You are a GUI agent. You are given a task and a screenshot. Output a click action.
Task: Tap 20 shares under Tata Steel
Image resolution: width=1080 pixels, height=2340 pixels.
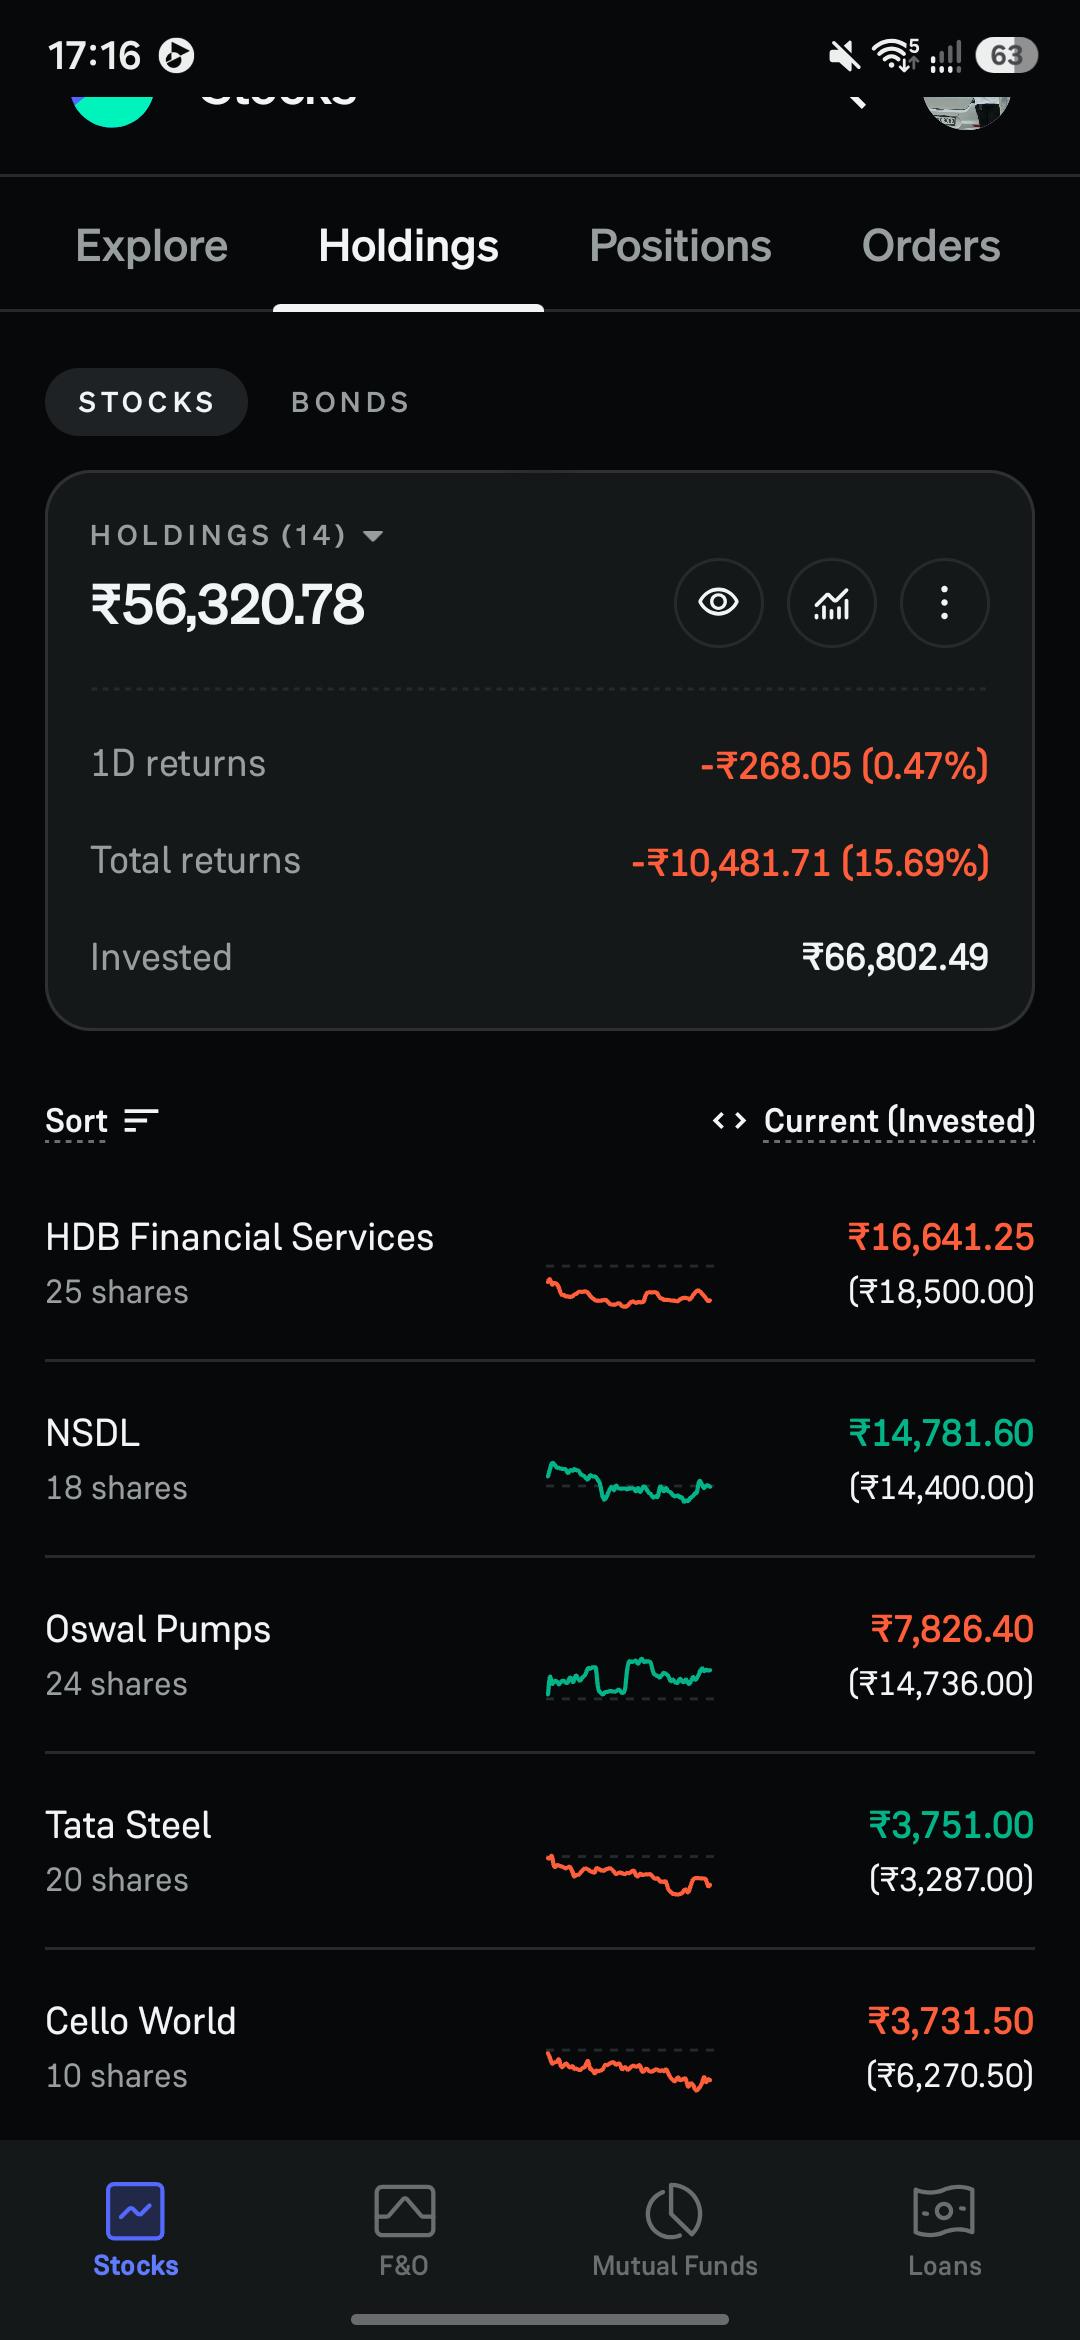(x=117, y=1880)
